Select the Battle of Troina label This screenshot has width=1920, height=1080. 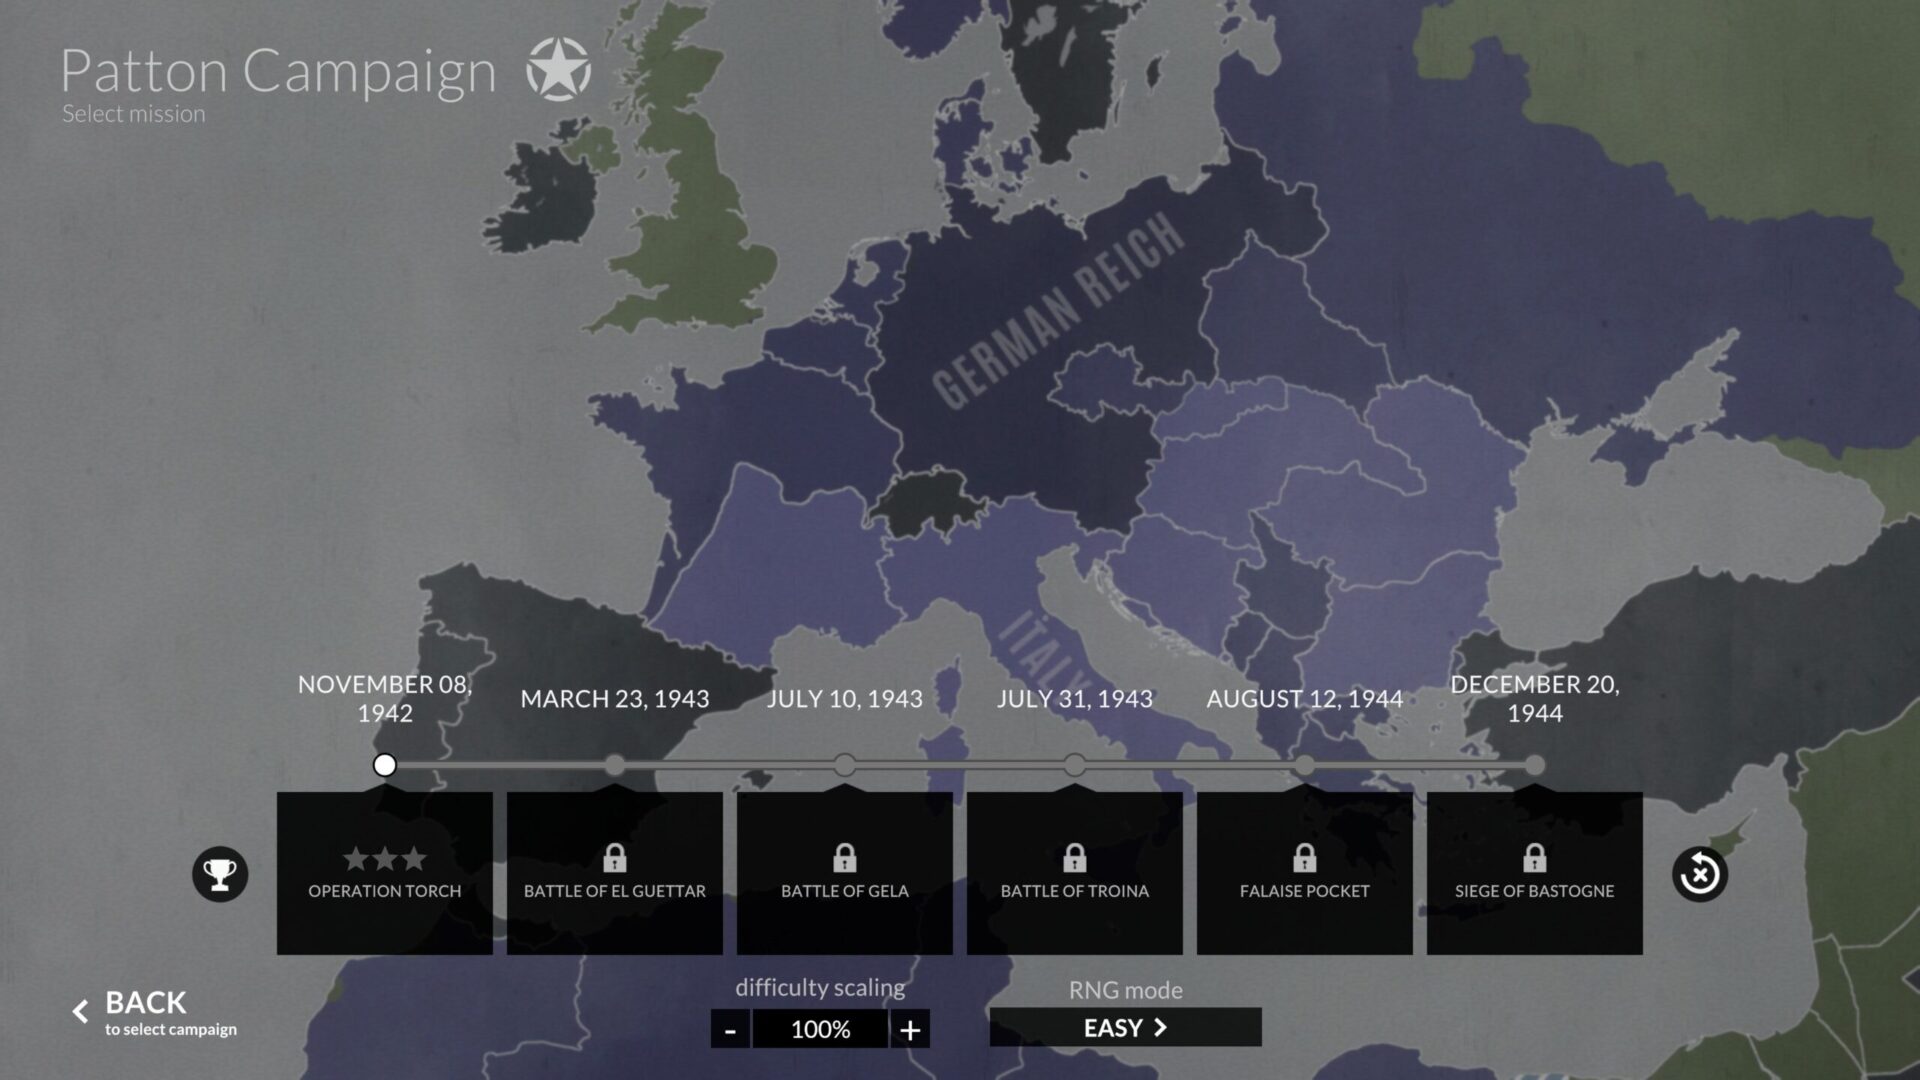coord(1075,891)
